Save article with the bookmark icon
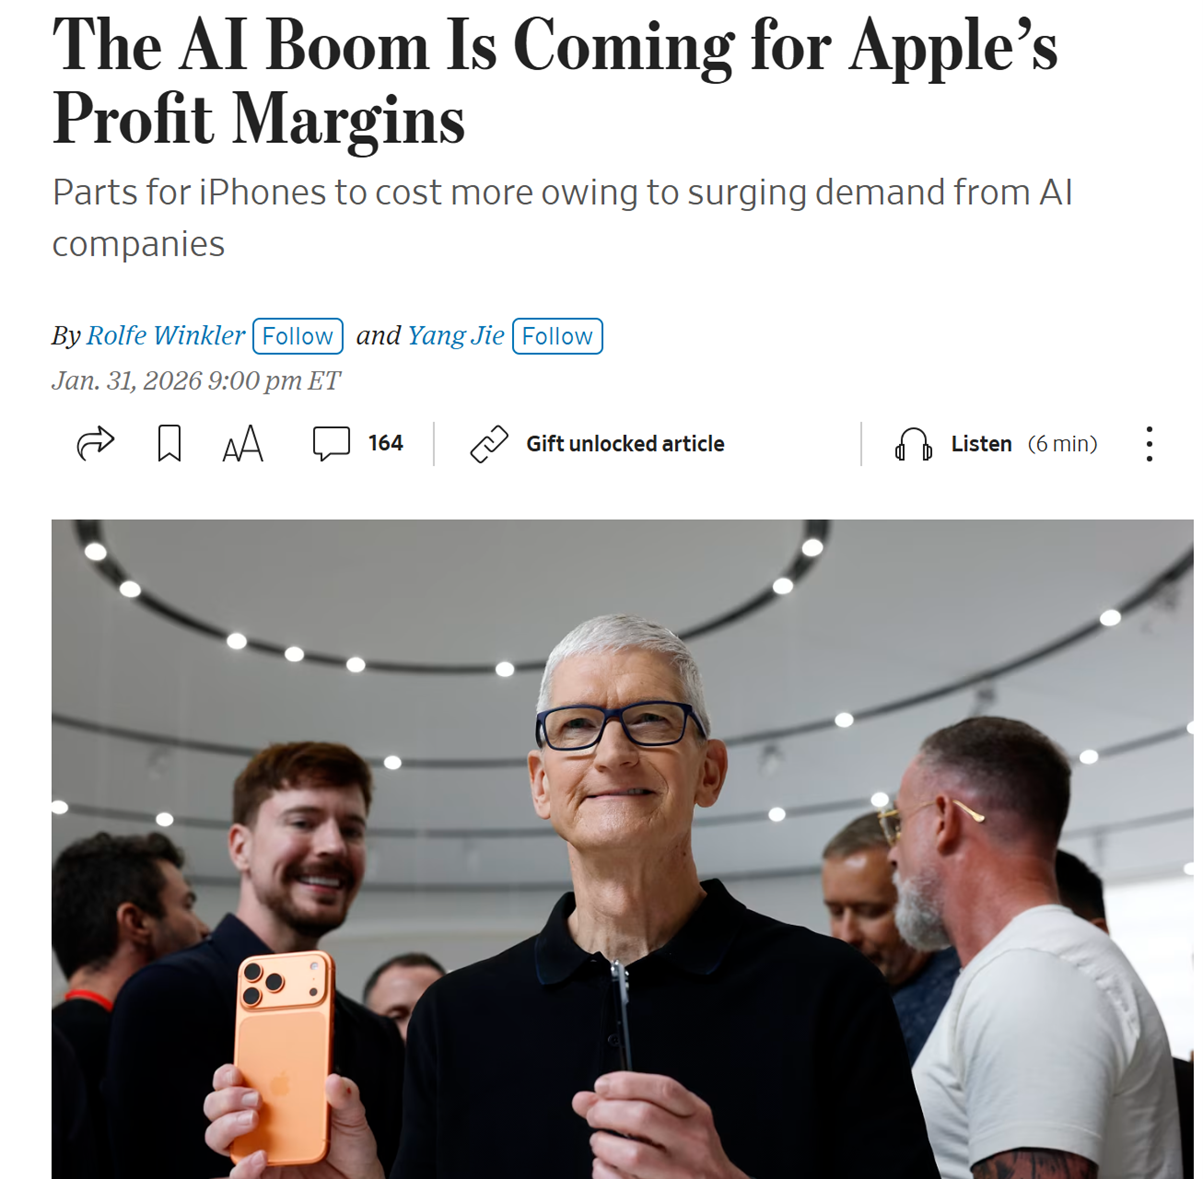1203x1179 pixels. (169, 443)
